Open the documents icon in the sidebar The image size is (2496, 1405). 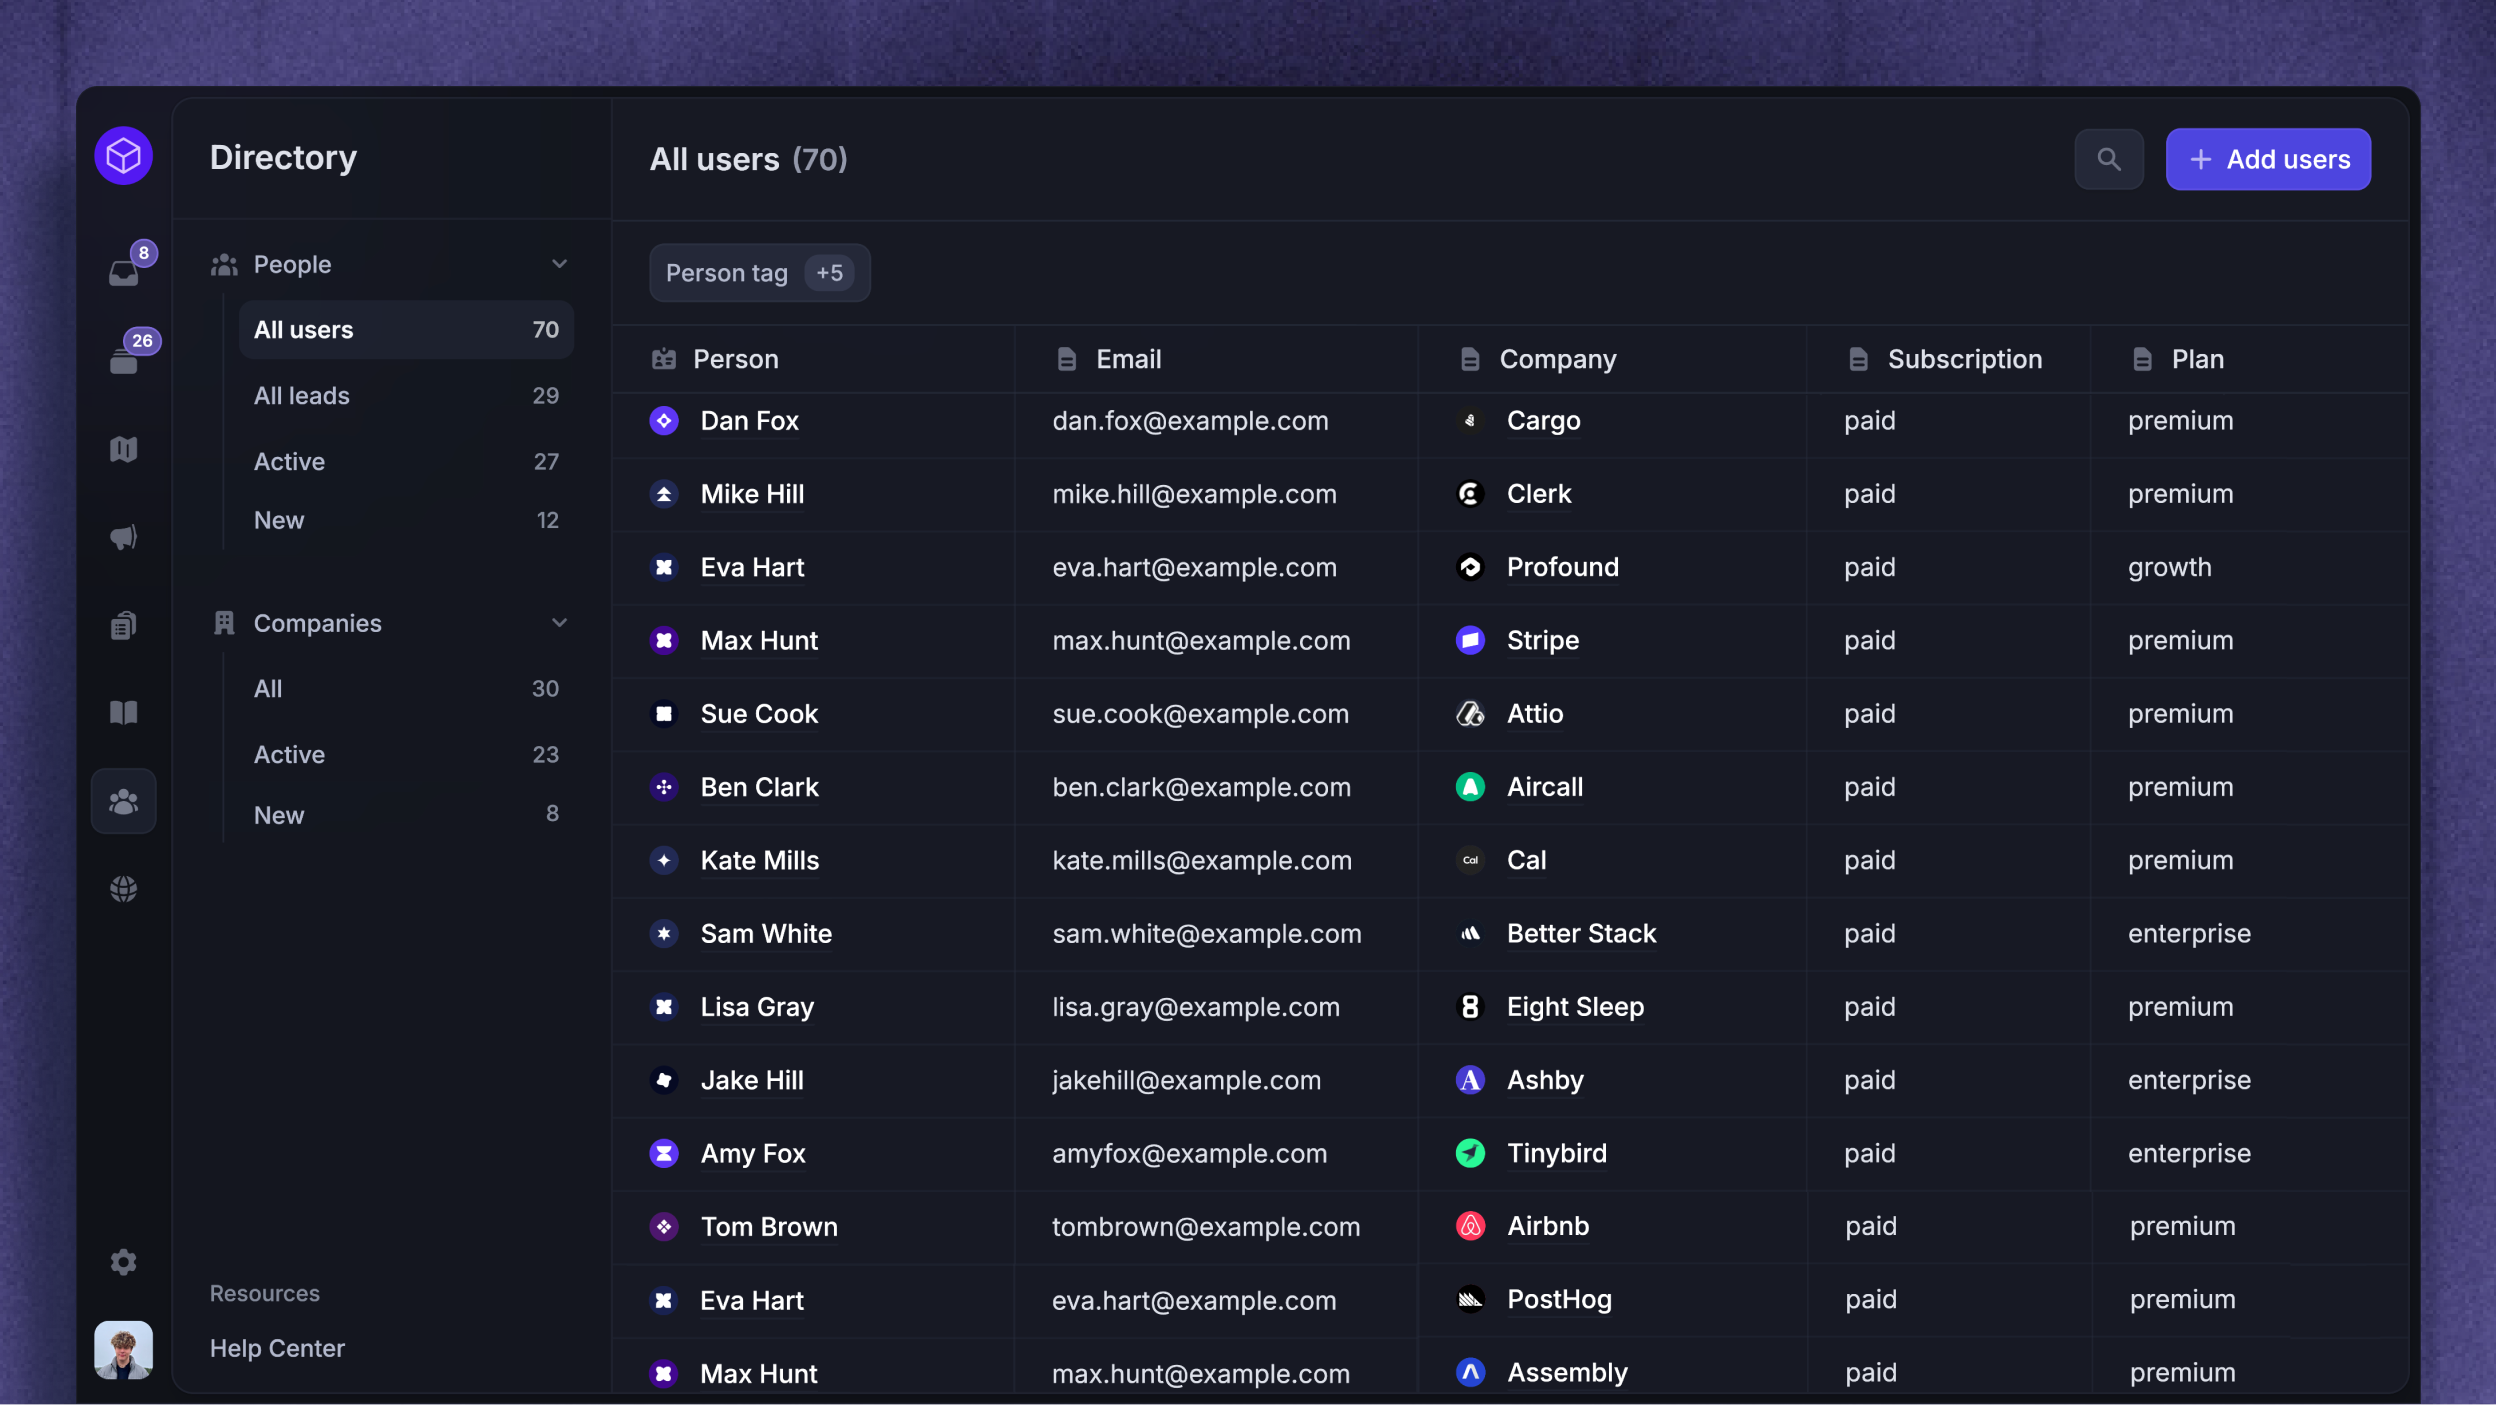click(x=124, y=625)
